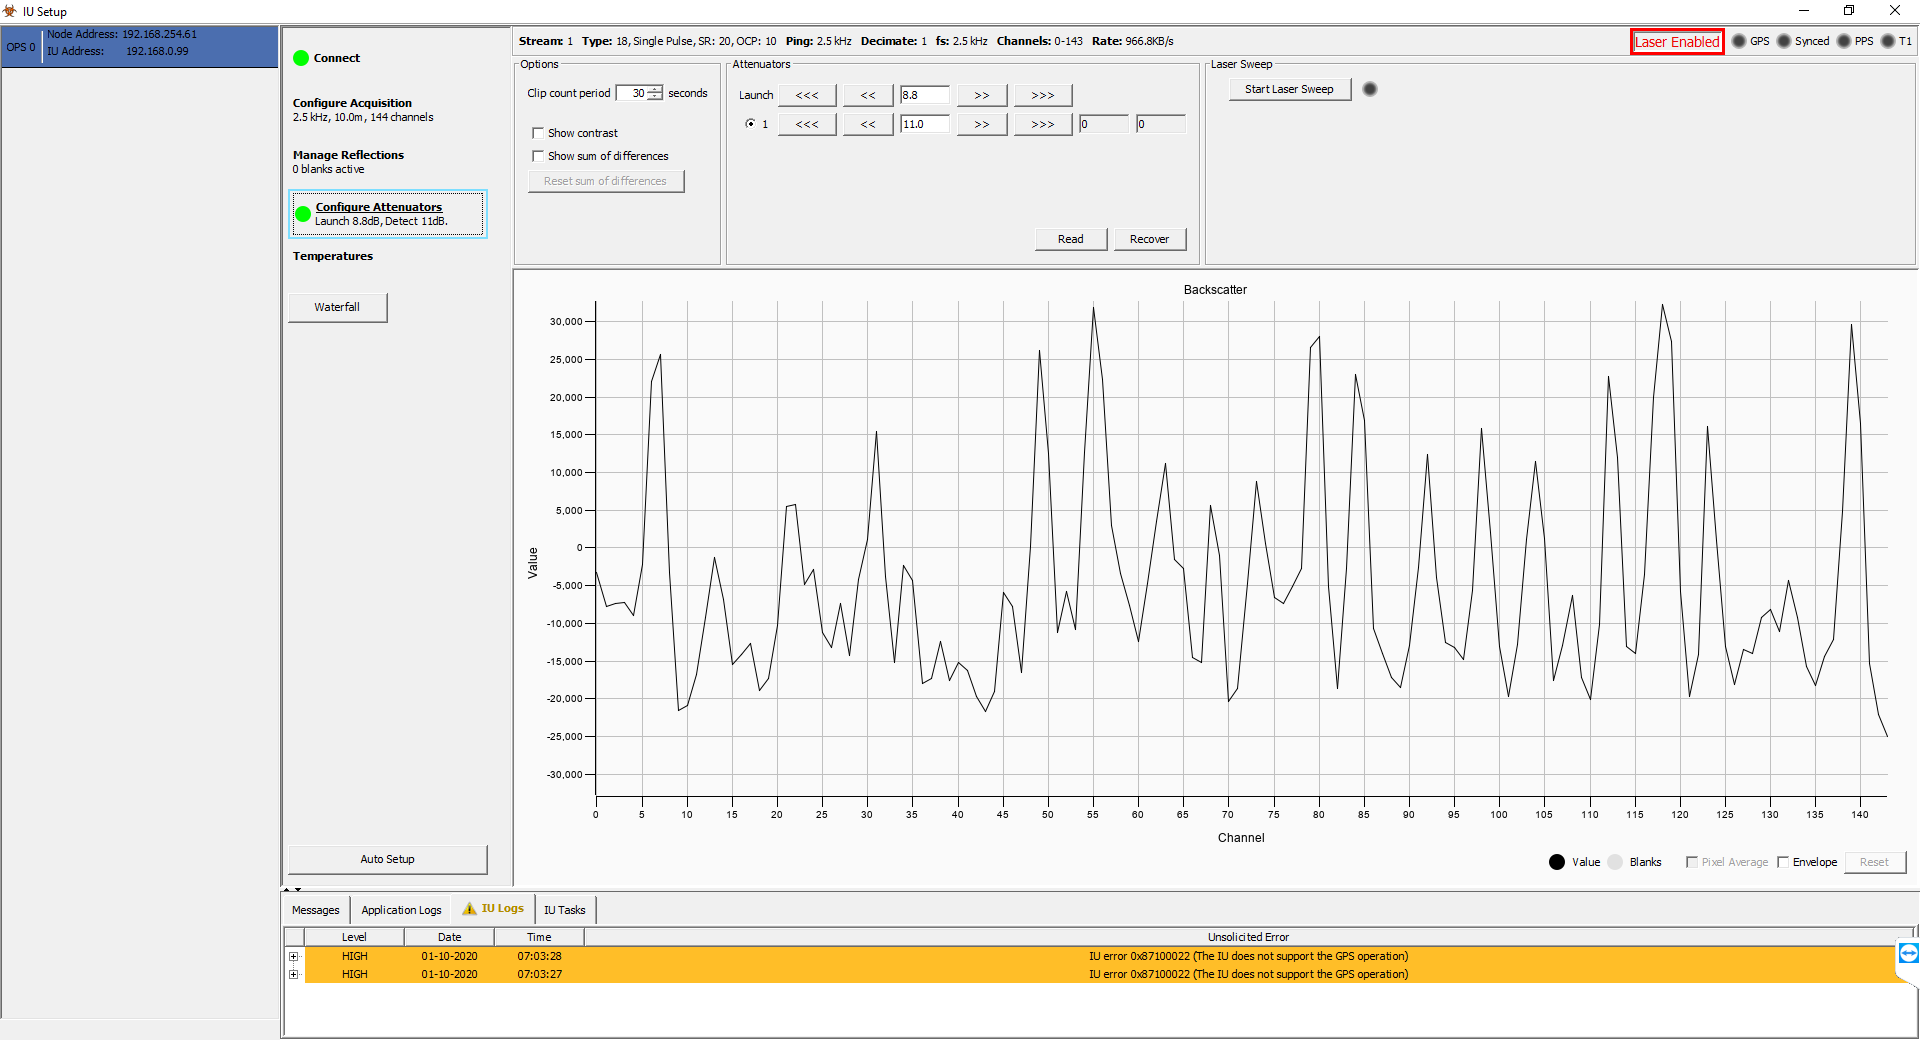
Task: Click the green Connect status indicator
Action: (x=300, y=58)
